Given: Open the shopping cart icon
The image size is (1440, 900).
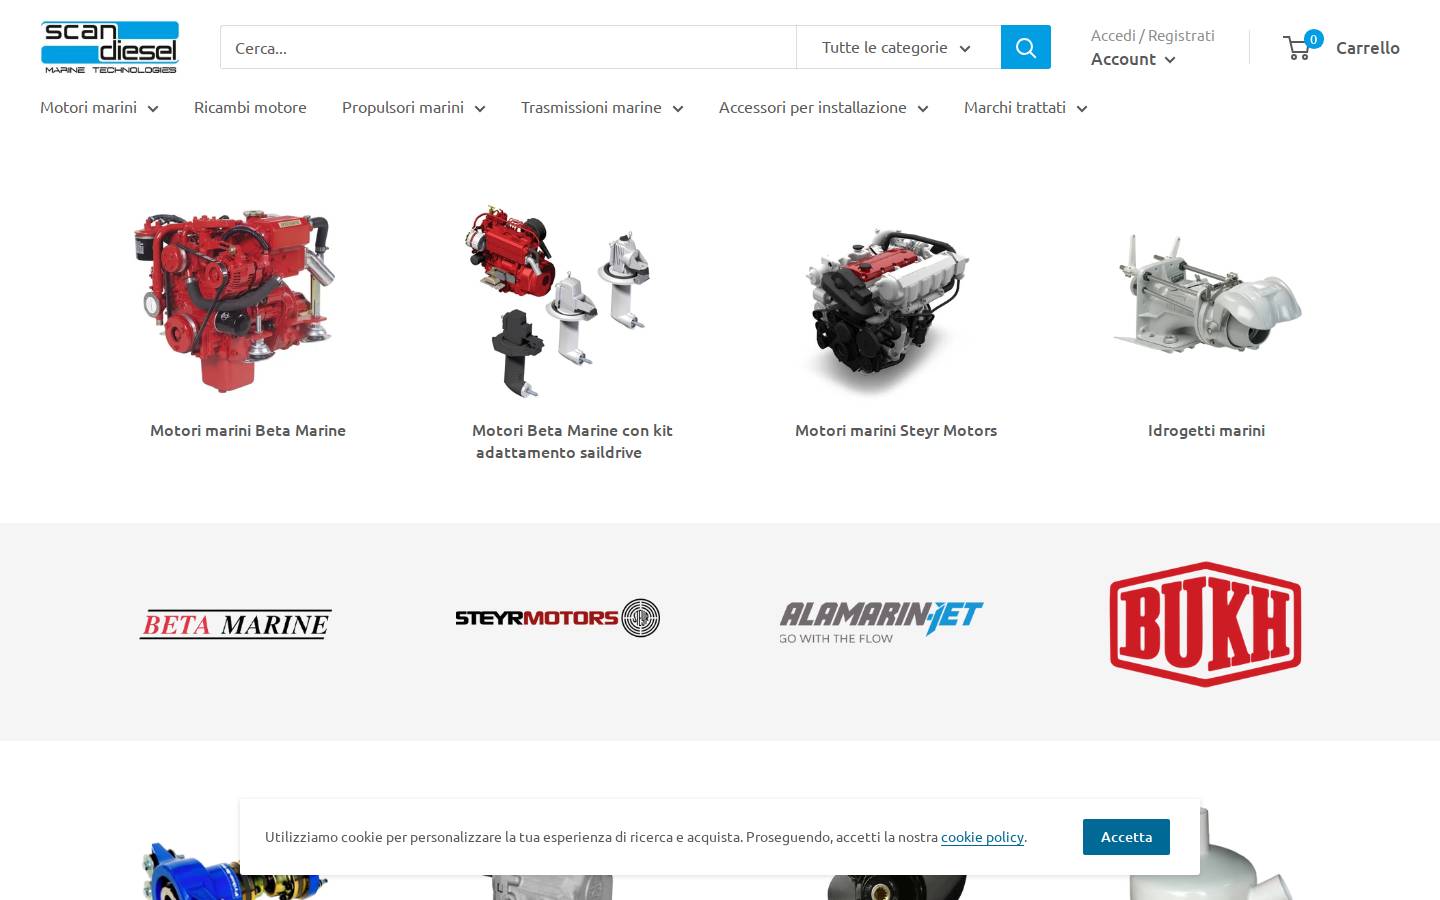Looking at the screenshot, I should pyautogui.click(x=1303, y=46).
